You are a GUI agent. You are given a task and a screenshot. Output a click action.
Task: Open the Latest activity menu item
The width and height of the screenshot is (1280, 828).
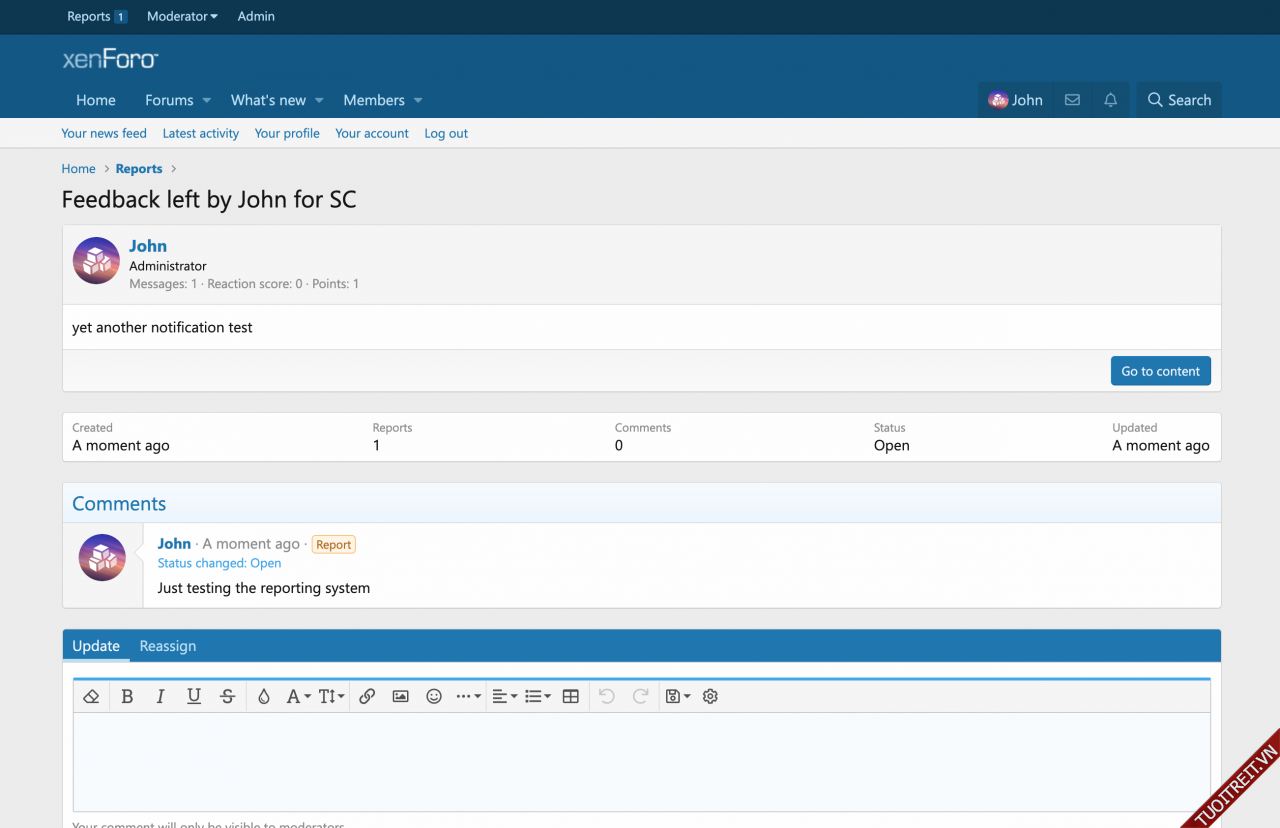coord(200,133)
